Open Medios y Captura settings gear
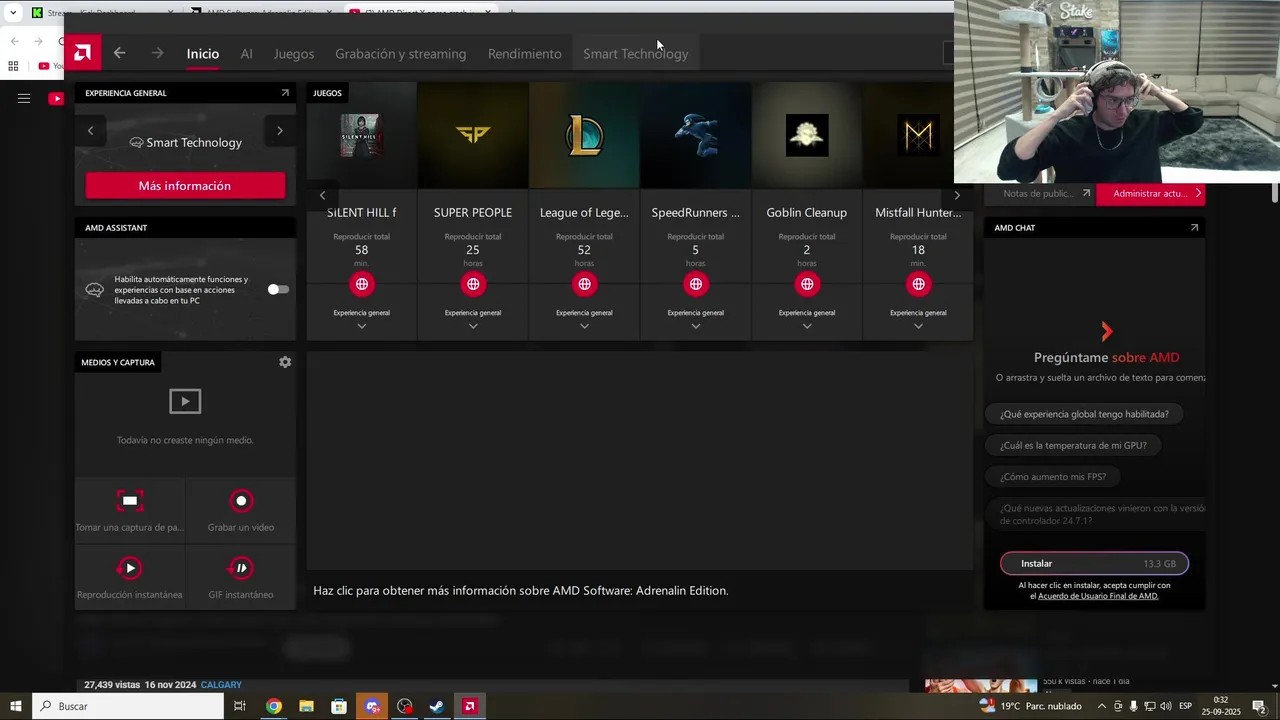Screen dimensions: 1280x720 point(285,362)
